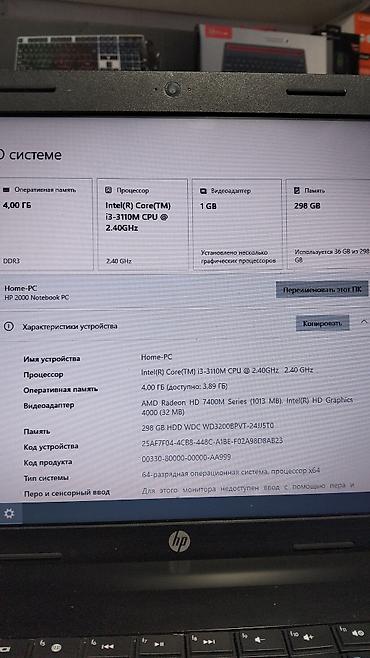Select the 'Код продукта' row label
The height and width of the screenshot is (658, 370).
tap(47, 462)
